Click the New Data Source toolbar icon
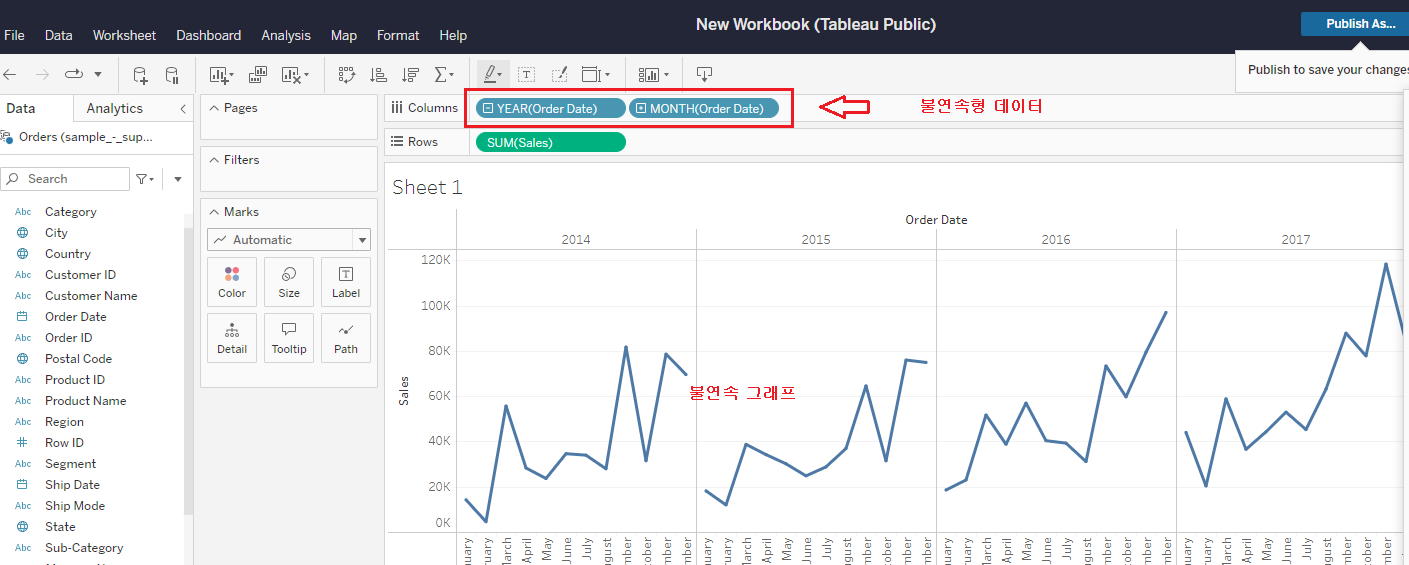 point(140,75)
